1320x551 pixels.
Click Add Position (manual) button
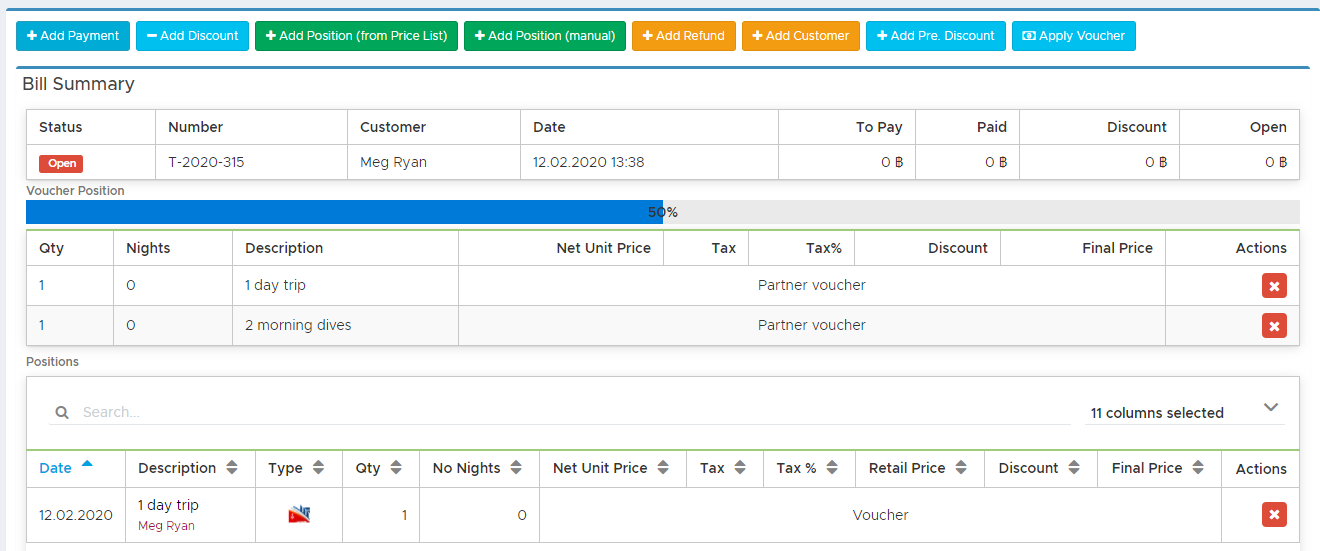tap(545, 36)
